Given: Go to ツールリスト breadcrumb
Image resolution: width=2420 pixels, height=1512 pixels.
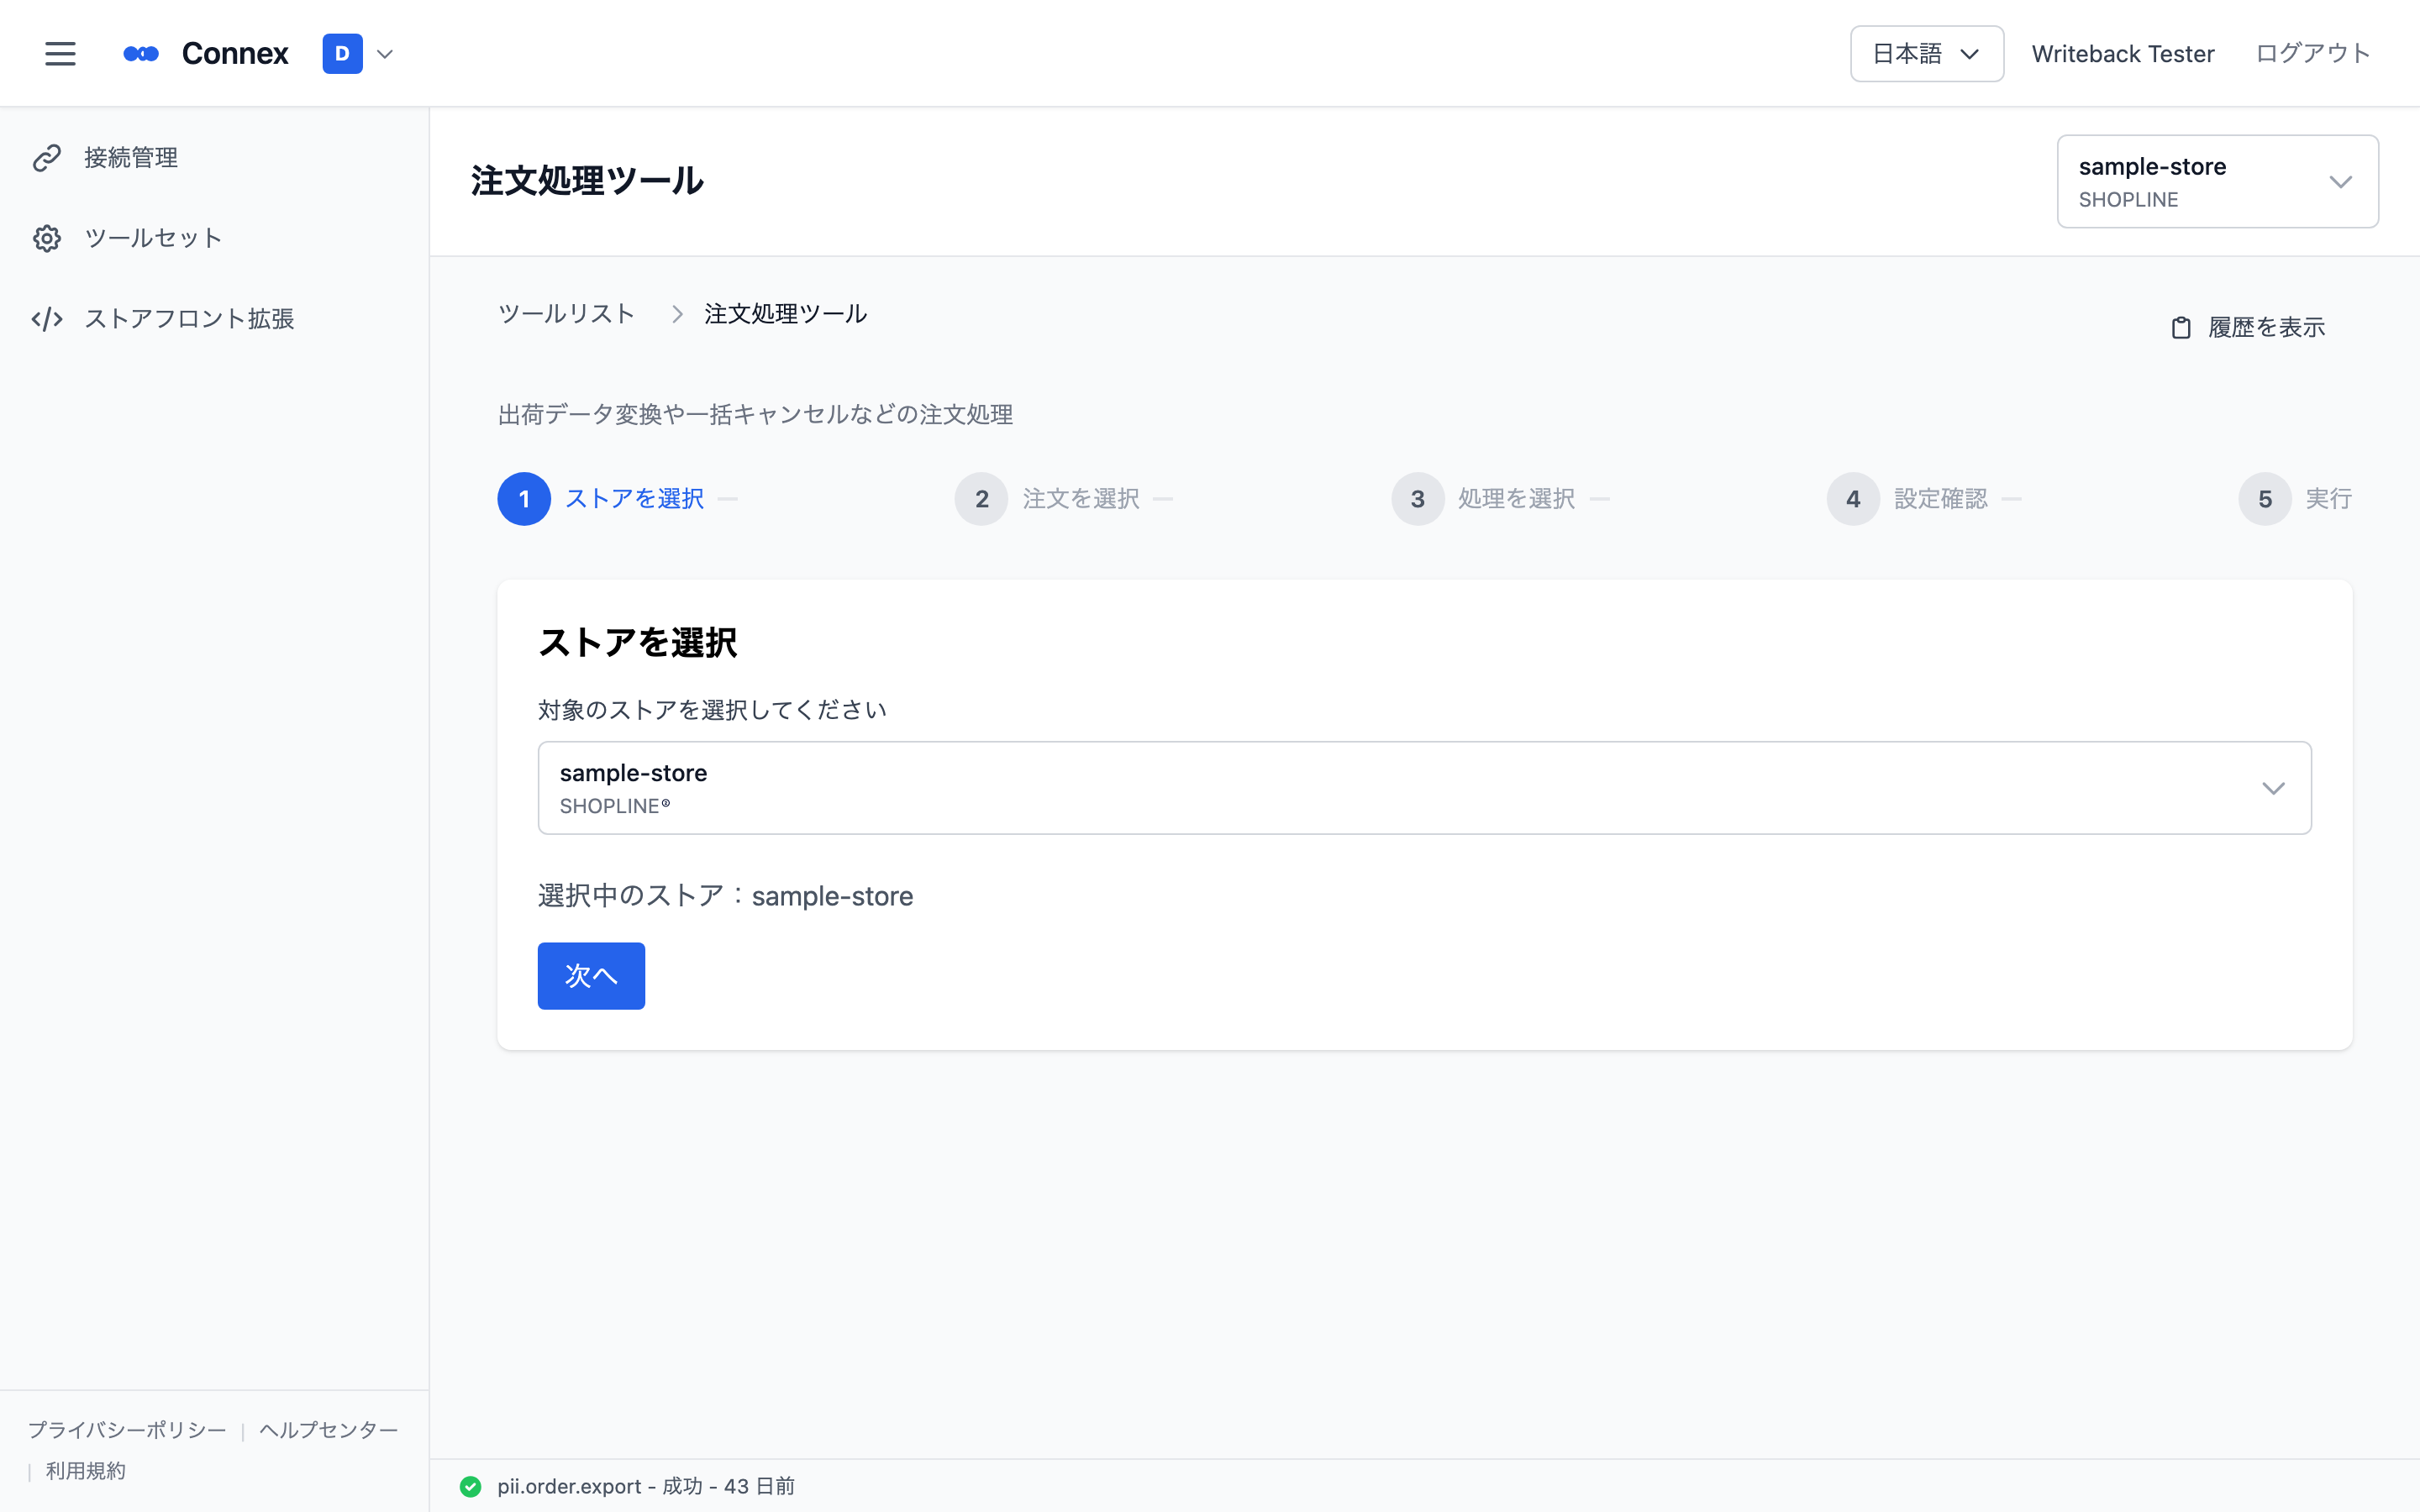Looking at the screenshot, I should 566,314.
